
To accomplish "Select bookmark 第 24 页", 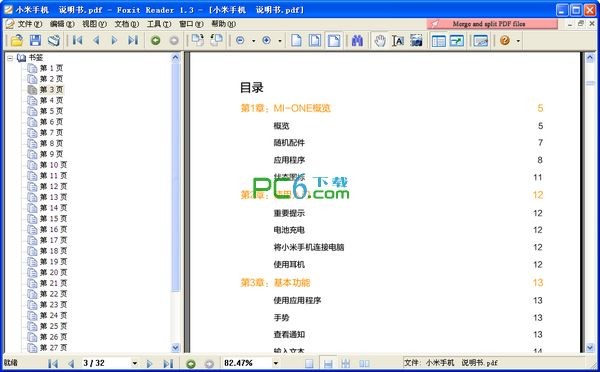I will coord(53,315).
